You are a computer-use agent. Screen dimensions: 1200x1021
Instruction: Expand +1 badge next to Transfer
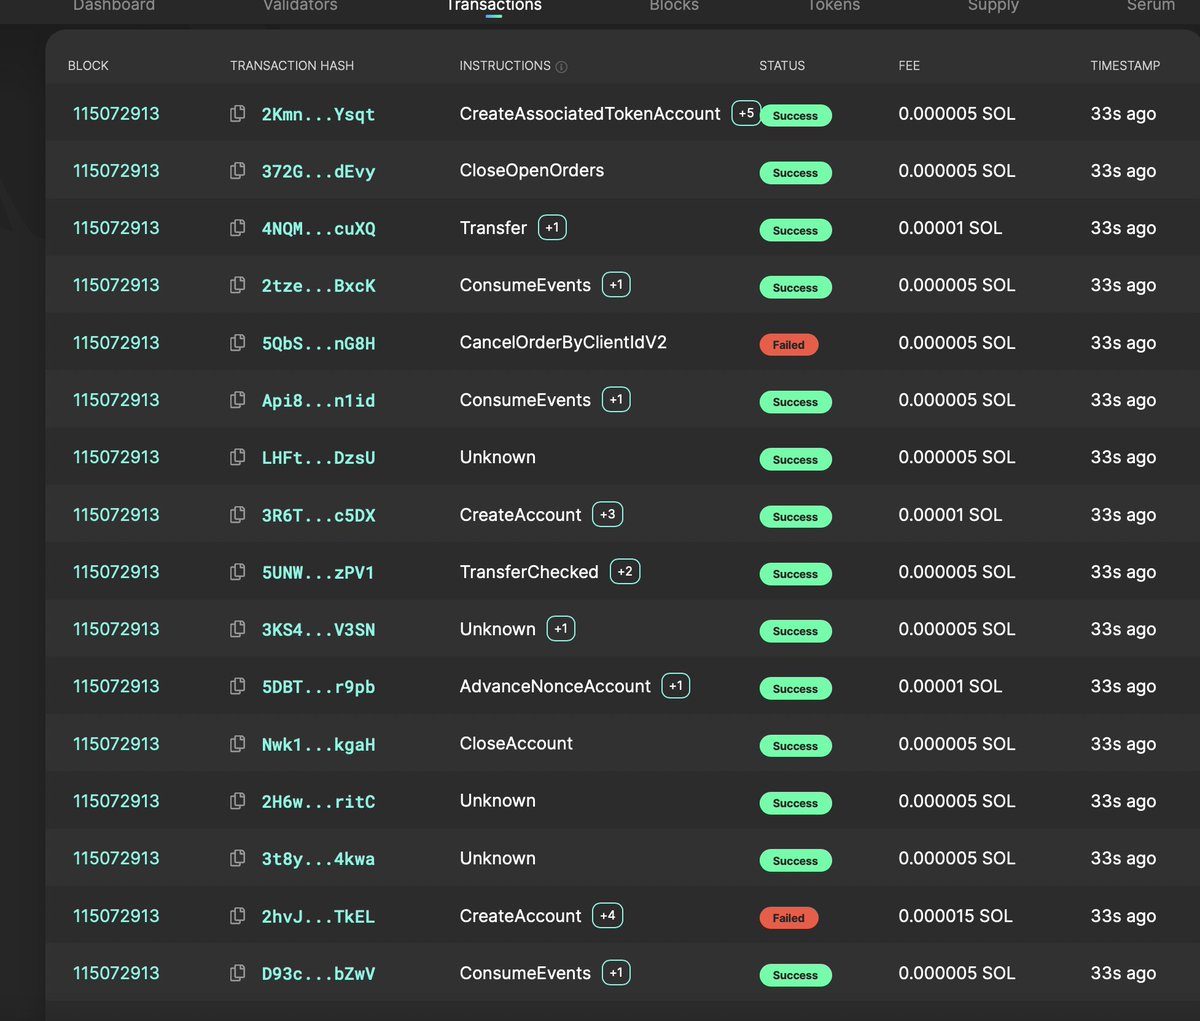click(x=552, y=228)
